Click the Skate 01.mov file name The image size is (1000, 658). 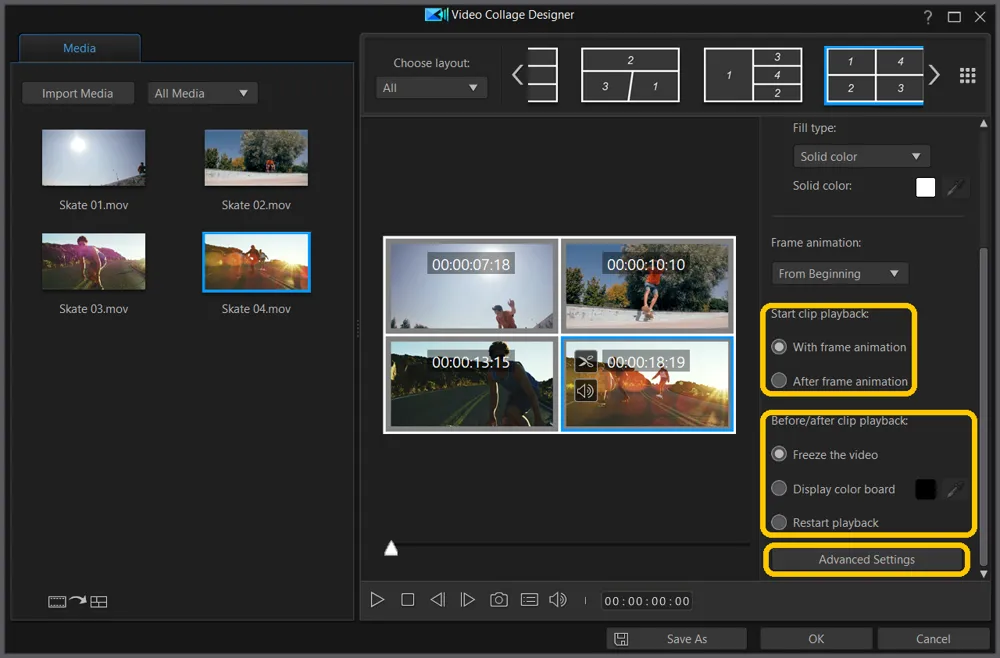point(94,205)
